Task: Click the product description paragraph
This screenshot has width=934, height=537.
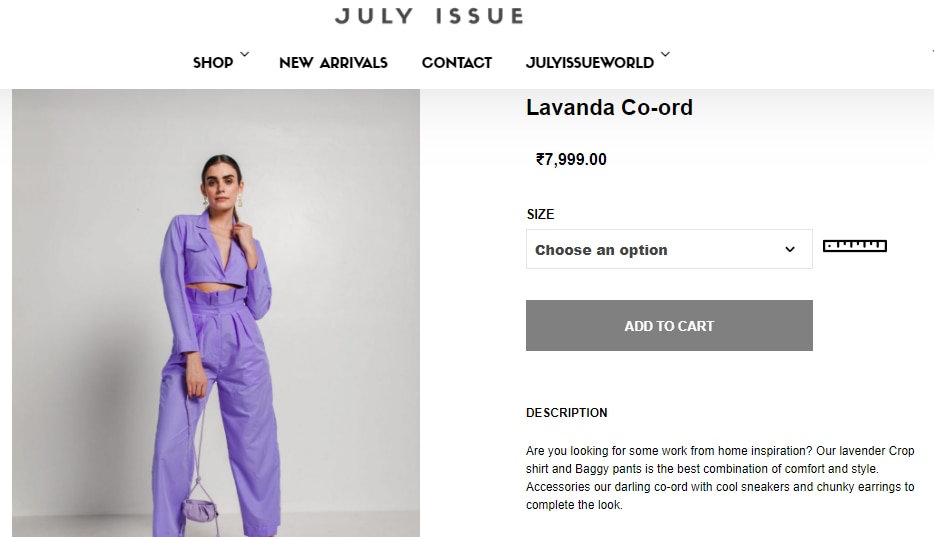Action: 720,477
